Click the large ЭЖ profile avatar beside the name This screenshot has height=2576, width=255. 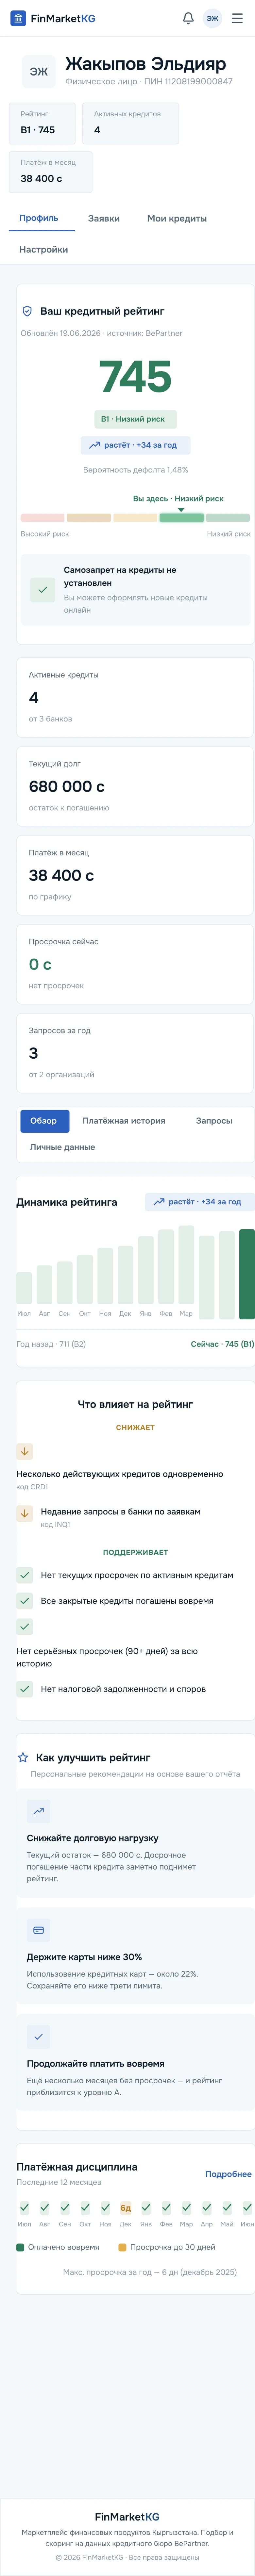(x=39, y=72)
